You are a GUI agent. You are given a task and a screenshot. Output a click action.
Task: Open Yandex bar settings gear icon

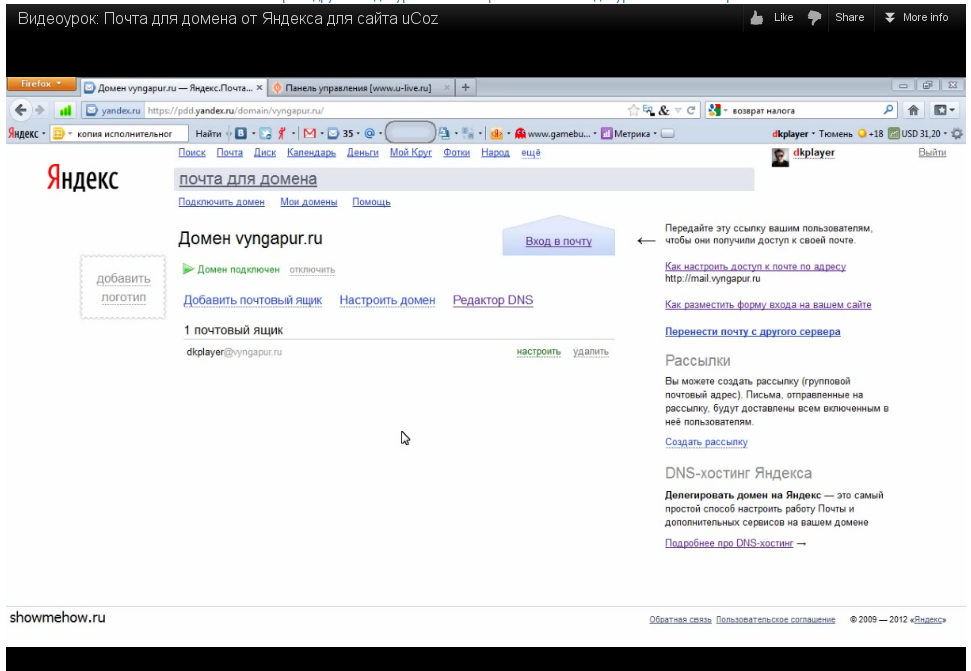[957, 133]
